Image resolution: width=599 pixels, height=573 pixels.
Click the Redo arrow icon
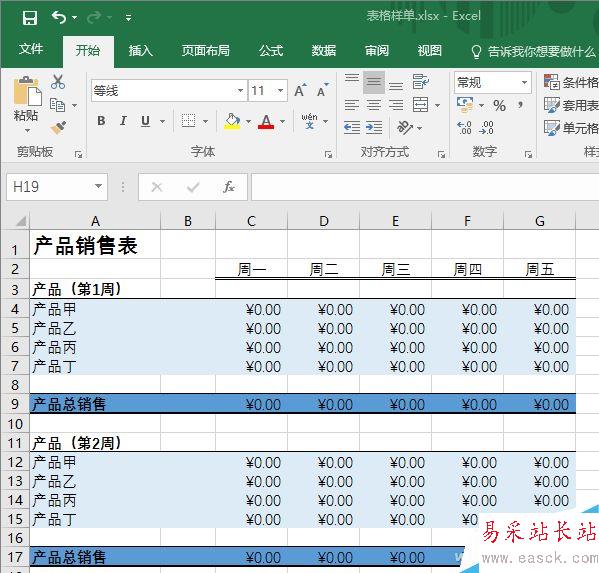pos(94,17)
